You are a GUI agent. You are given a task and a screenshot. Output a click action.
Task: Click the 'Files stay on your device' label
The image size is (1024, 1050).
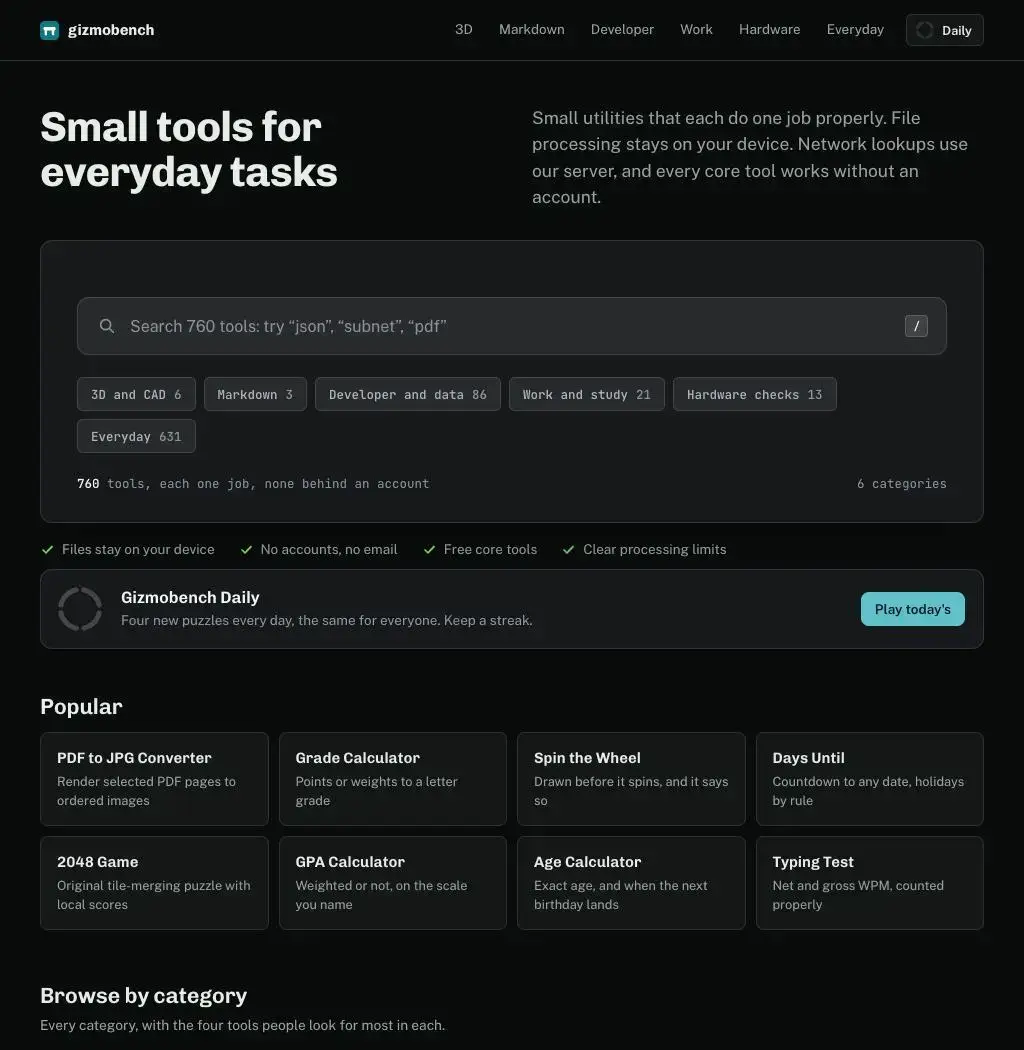(138, 550)
